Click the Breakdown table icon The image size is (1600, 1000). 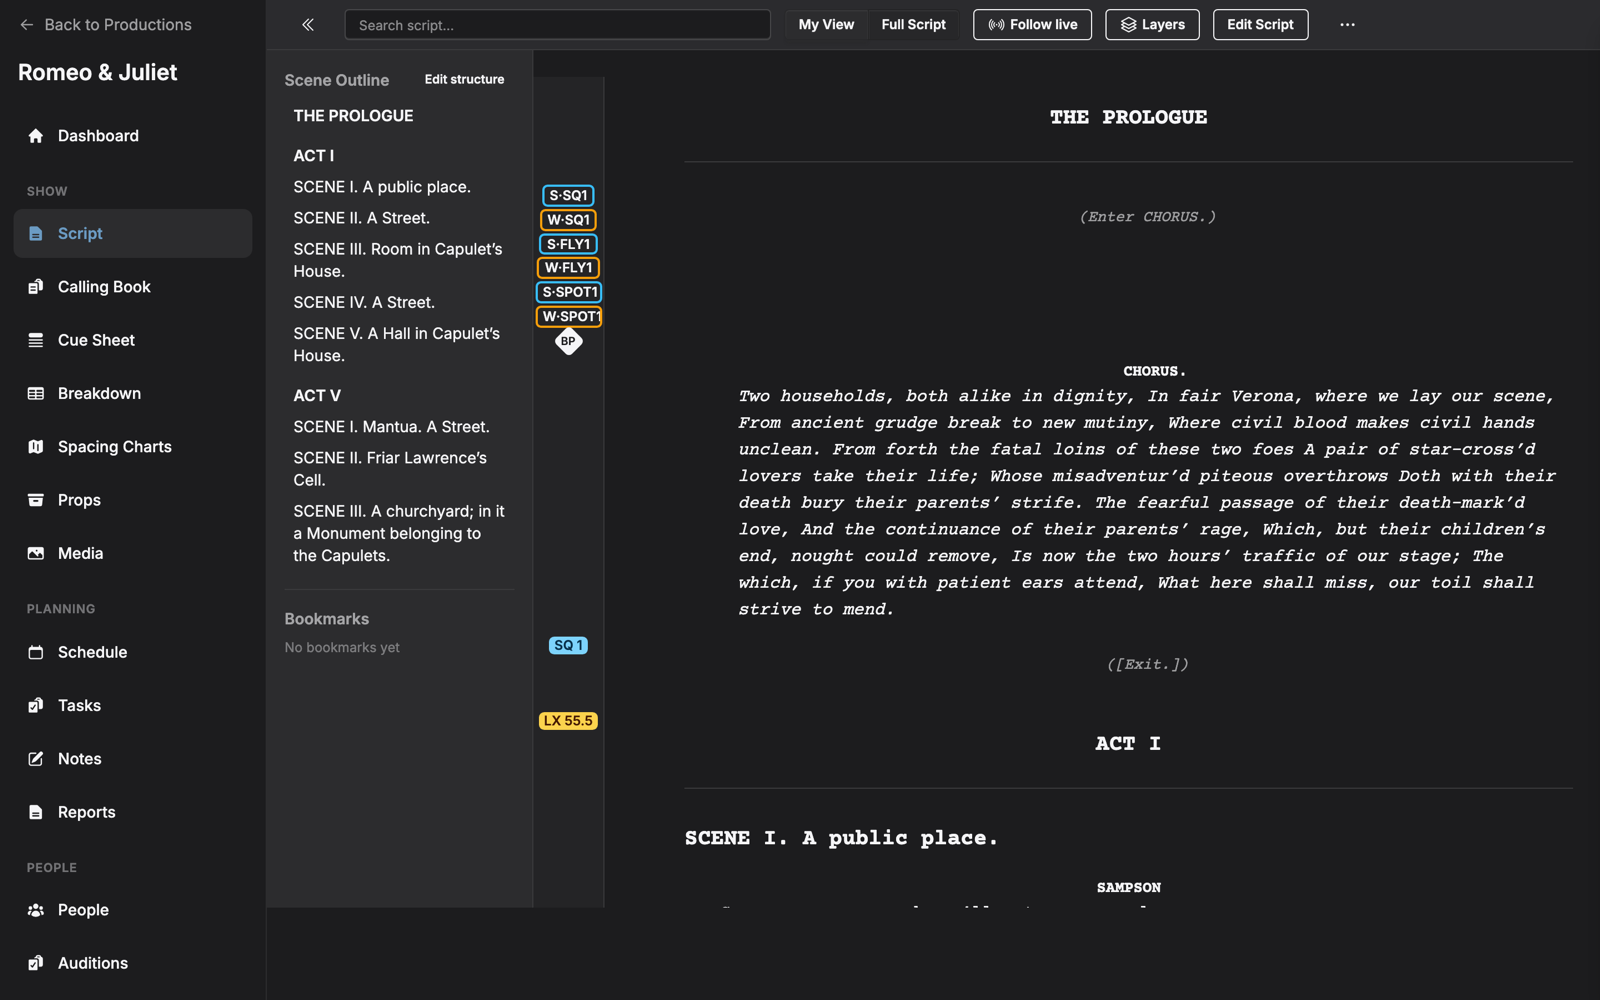coord(36,393)
